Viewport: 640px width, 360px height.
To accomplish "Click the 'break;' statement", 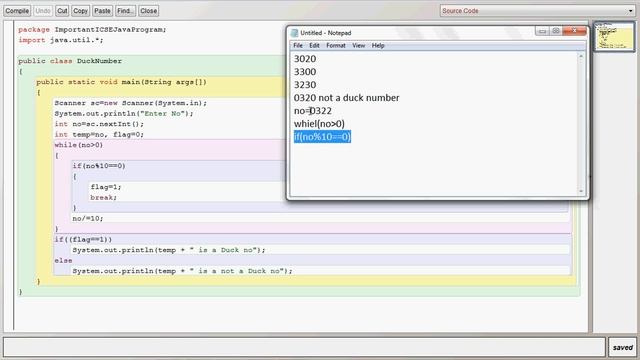I will pos(104,198).
